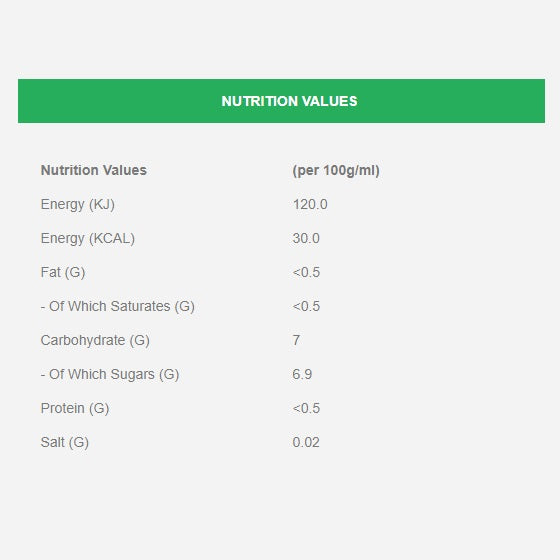Select the Energy (KJ) row label
The width and height of the screenshot is (560, 560).
pos(78,204)
